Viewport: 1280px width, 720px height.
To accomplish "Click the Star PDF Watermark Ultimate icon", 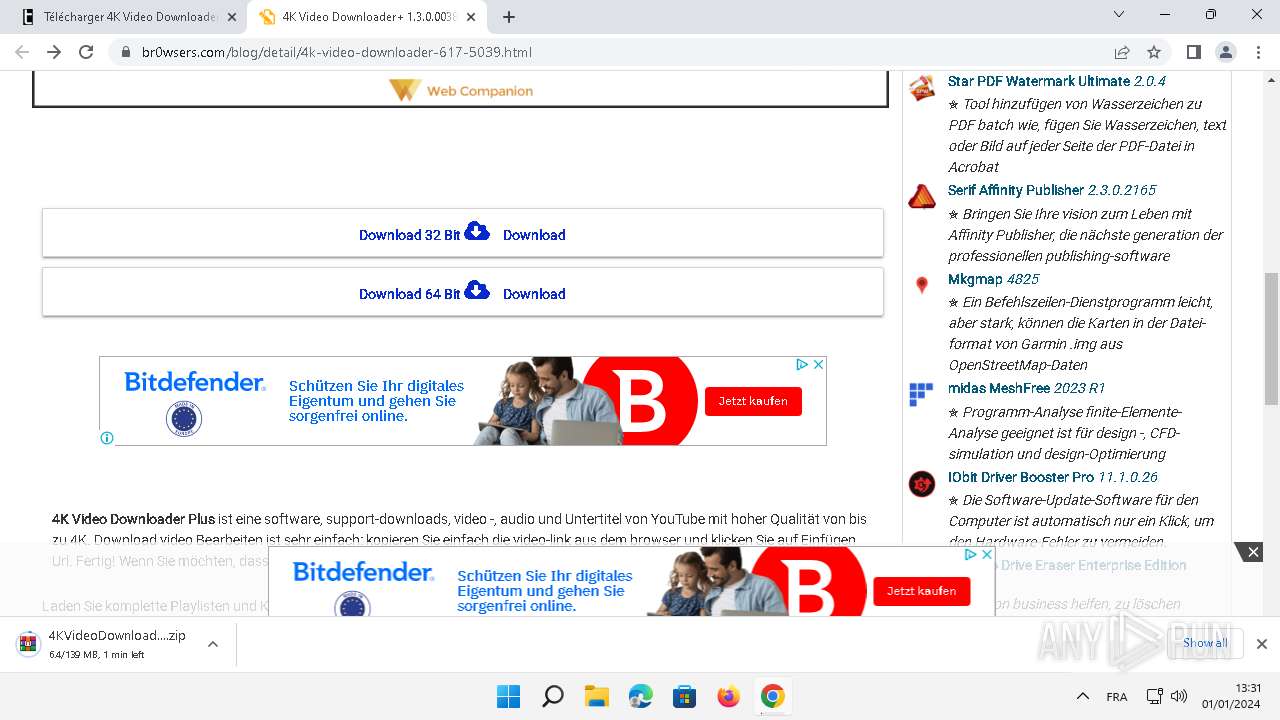I will [922, 88].
